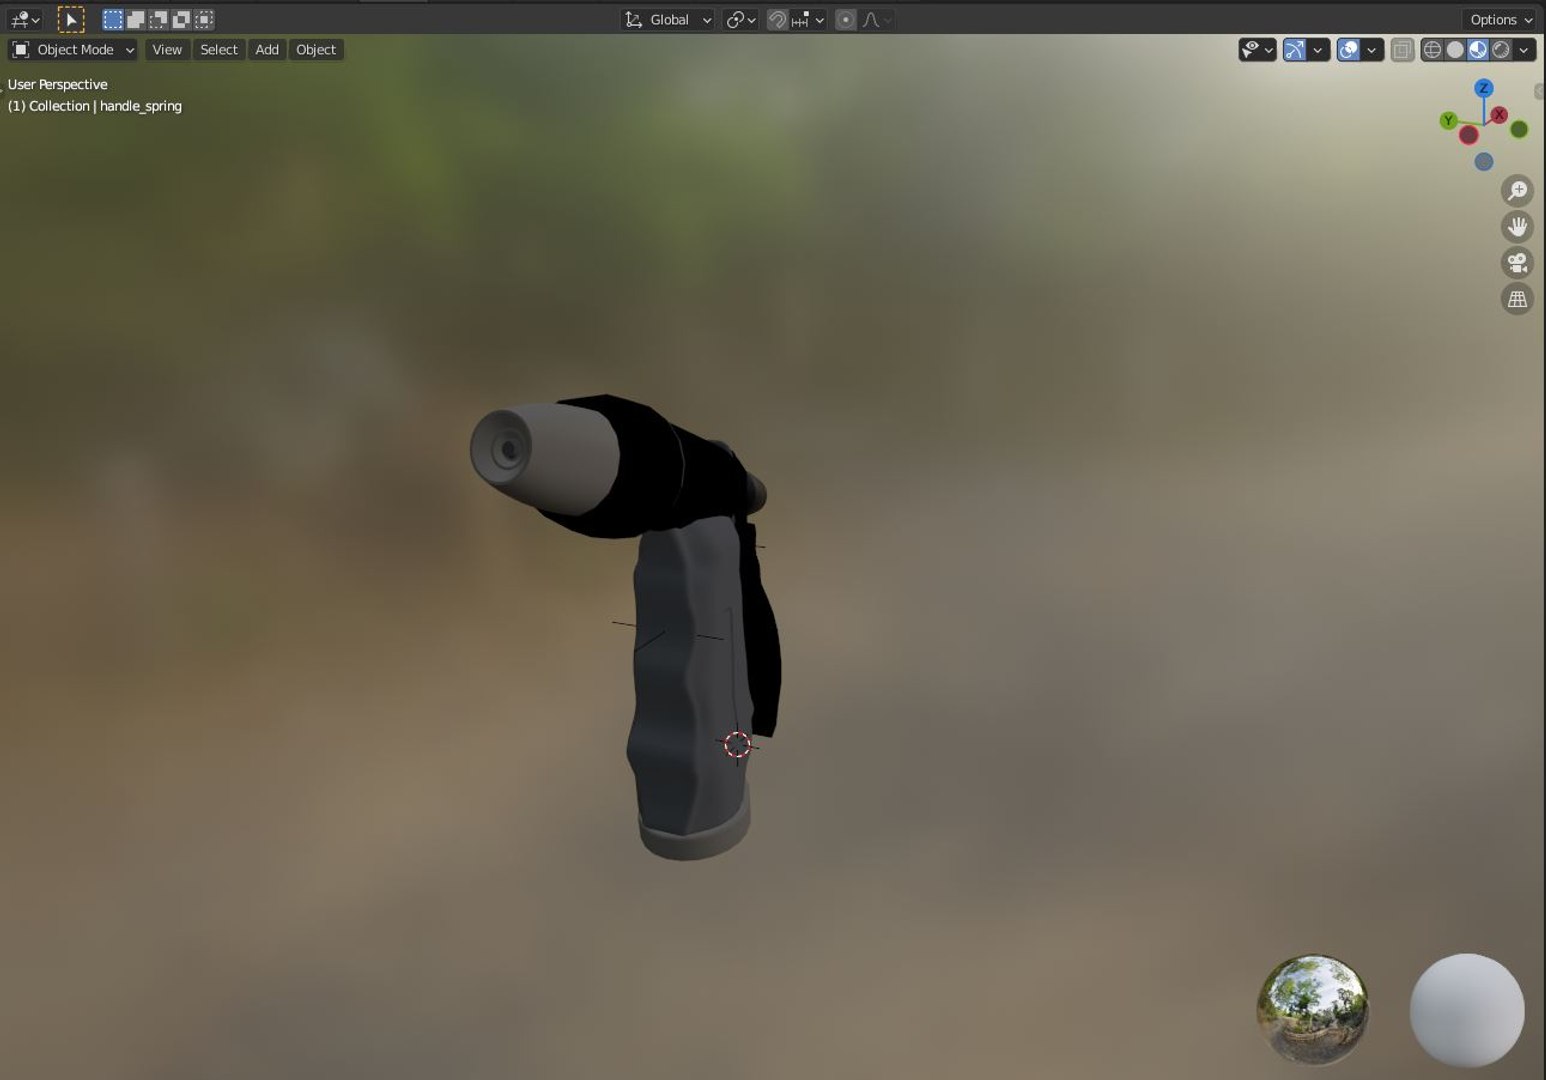Toggle viewport gizmos display
The height and width of the screenshot is (1080, 1546).
[x=1294, y=49]
